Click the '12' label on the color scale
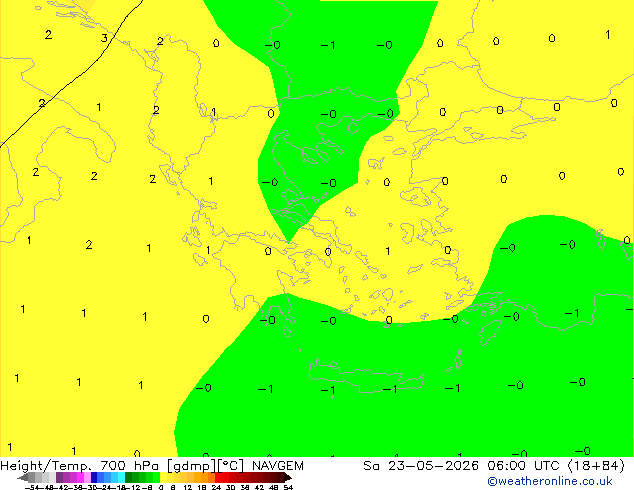 coord(188,487)
